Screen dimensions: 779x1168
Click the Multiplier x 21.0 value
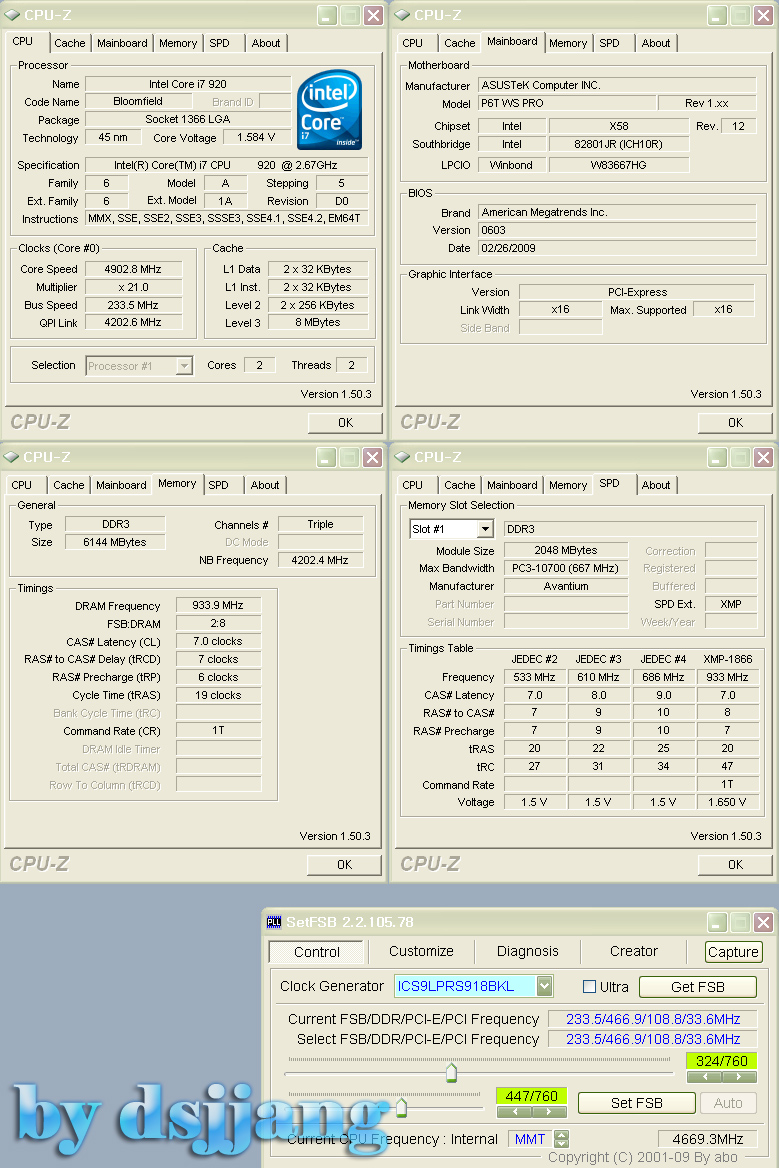(133, 287)
